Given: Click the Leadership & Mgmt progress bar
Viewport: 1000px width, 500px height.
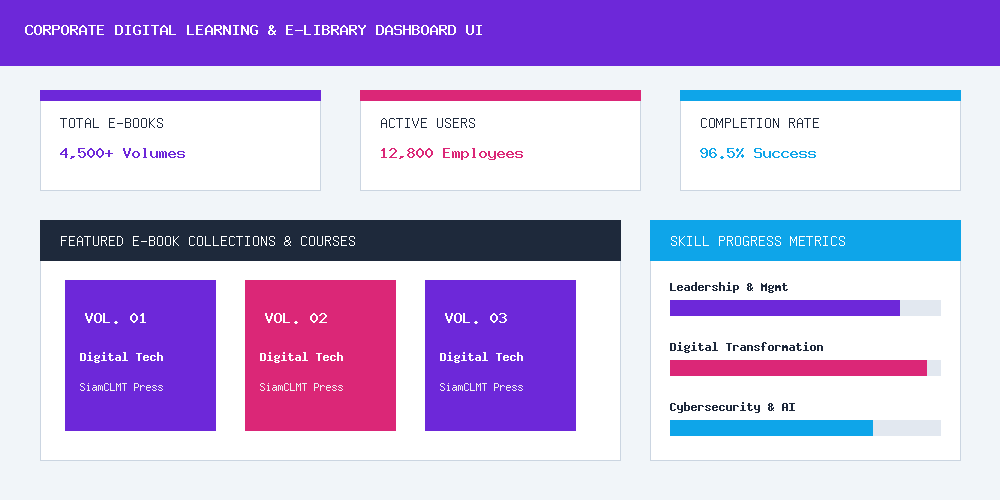Looking at the screenshot, I should click(805, 308).
